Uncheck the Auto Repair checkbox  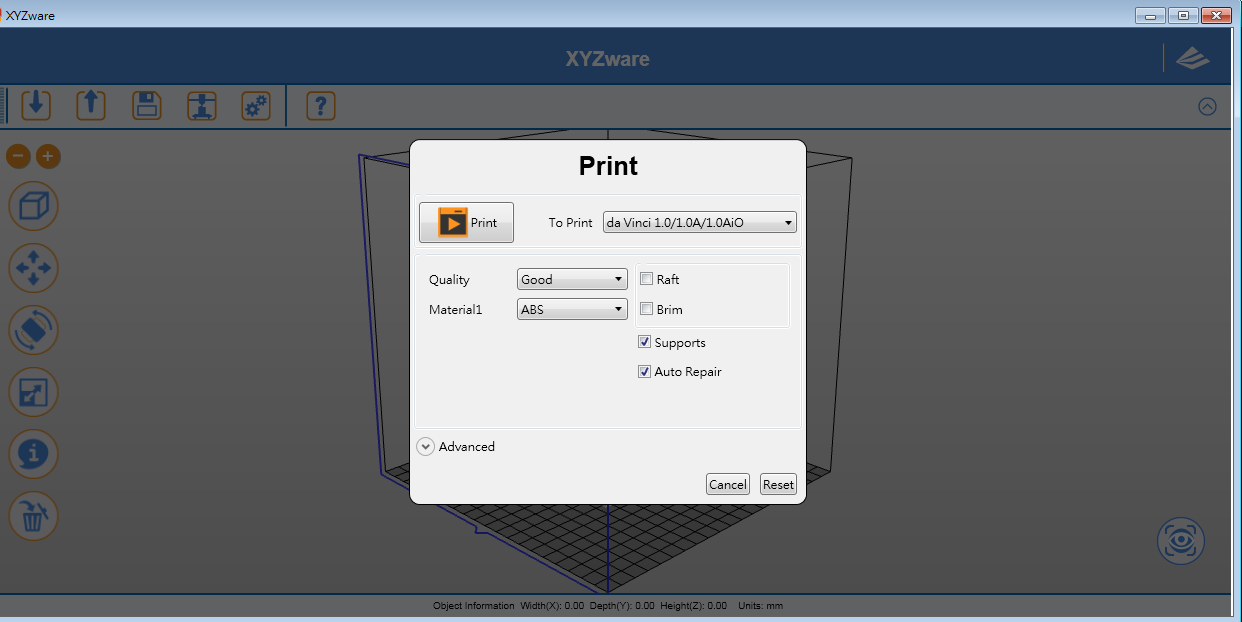pyautogui.click(x=645, y=371)
